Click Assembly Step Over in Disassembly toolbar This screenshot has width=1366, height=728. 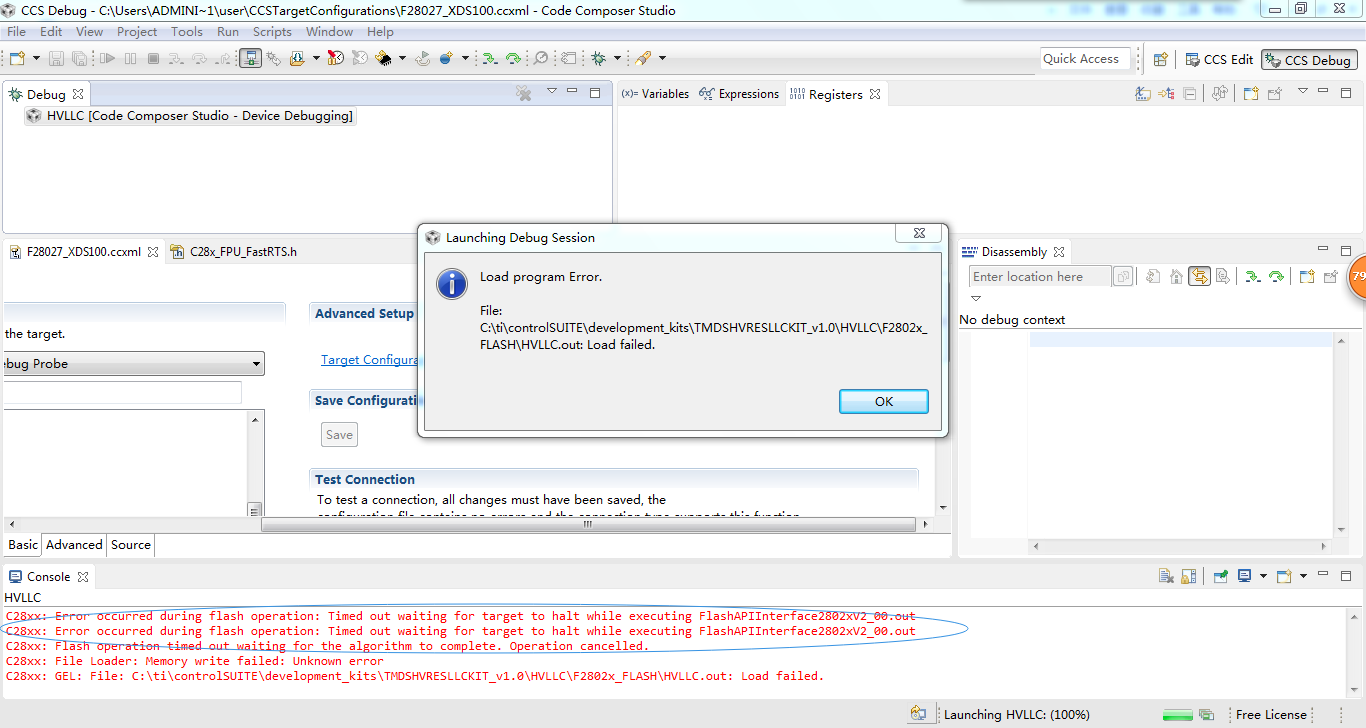tap(1276, 276)
